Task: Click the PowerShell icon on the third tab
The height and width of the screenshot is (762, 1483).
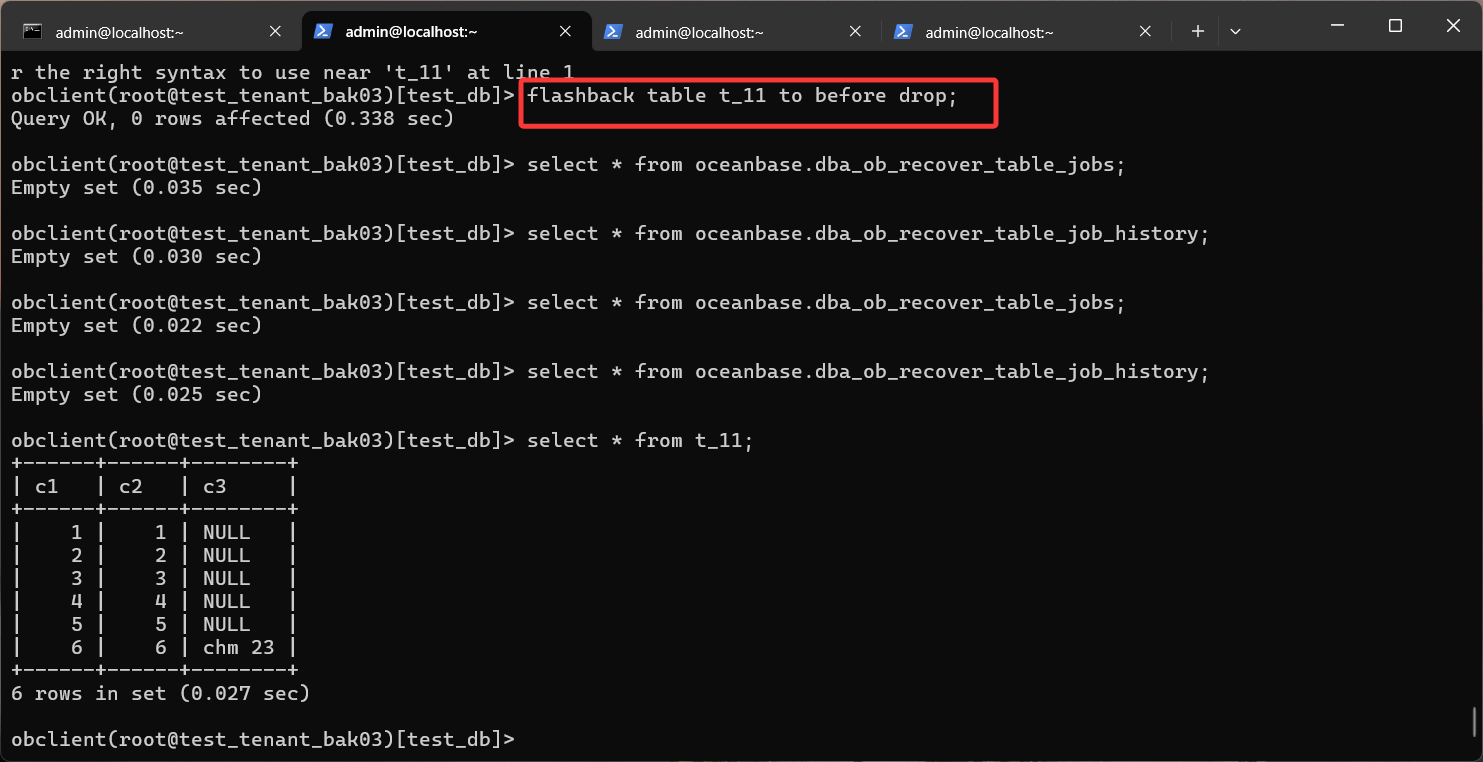Action: pos(613,31)
